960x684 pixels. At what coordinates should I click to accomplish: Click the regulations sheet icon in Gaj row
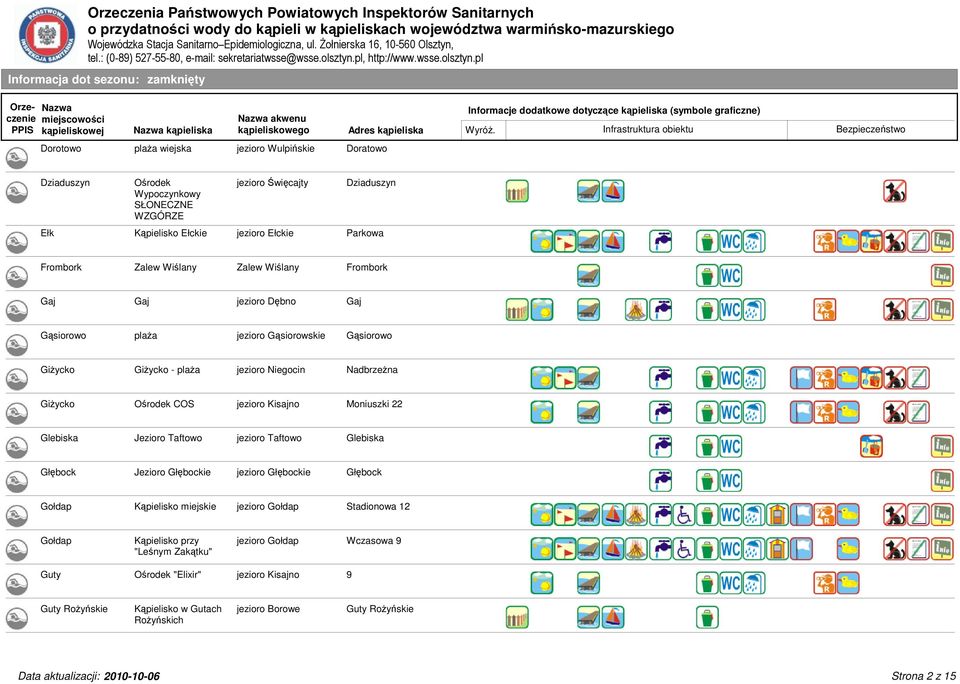tap(918, 310)
